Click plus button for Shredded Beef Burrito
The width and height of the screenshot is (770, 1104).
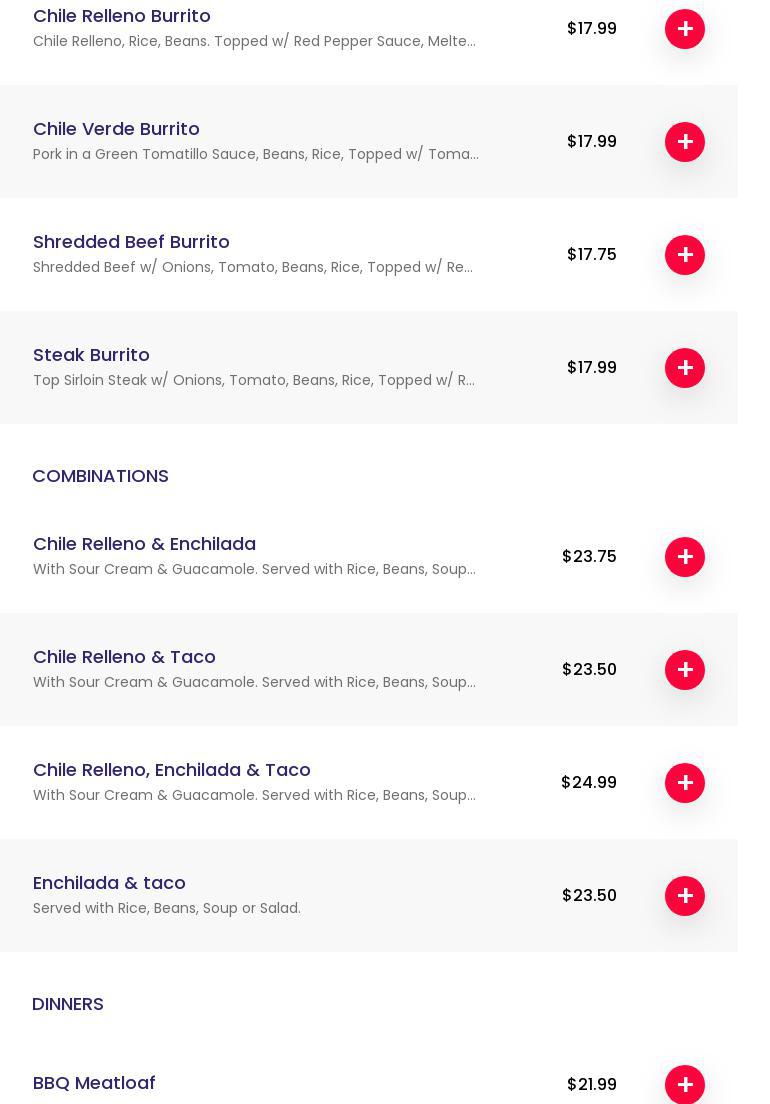(x=685, y=255)
